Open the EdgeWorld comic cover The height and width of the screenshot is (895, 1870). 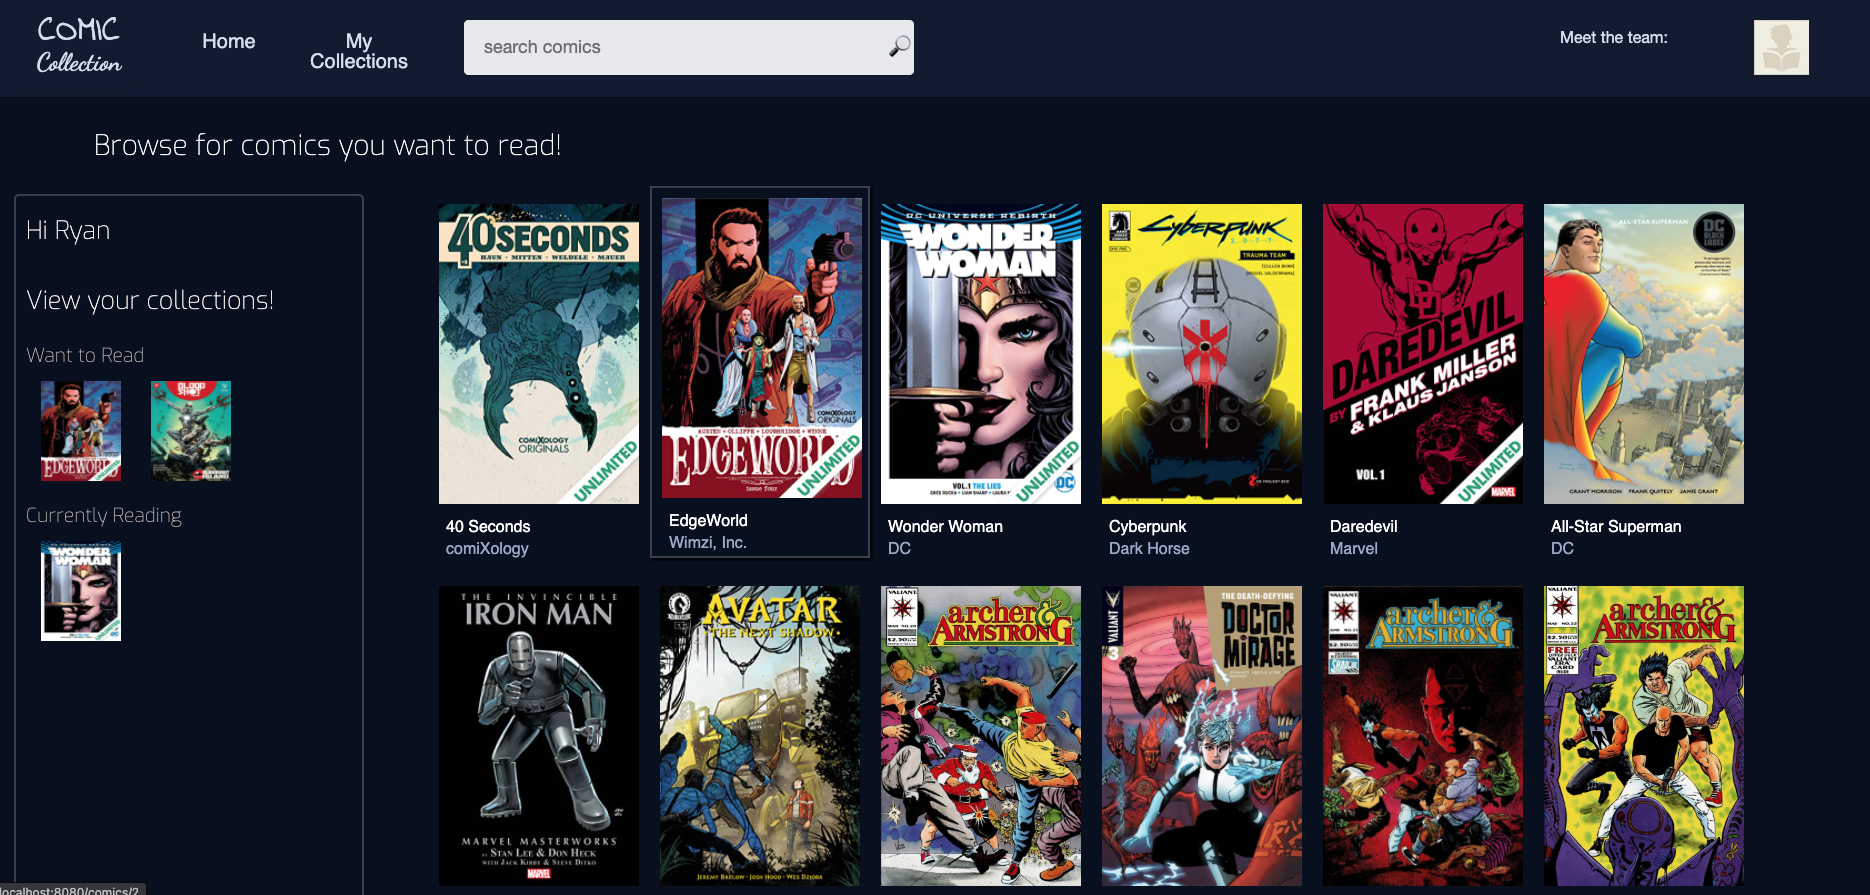pos(762,348)
